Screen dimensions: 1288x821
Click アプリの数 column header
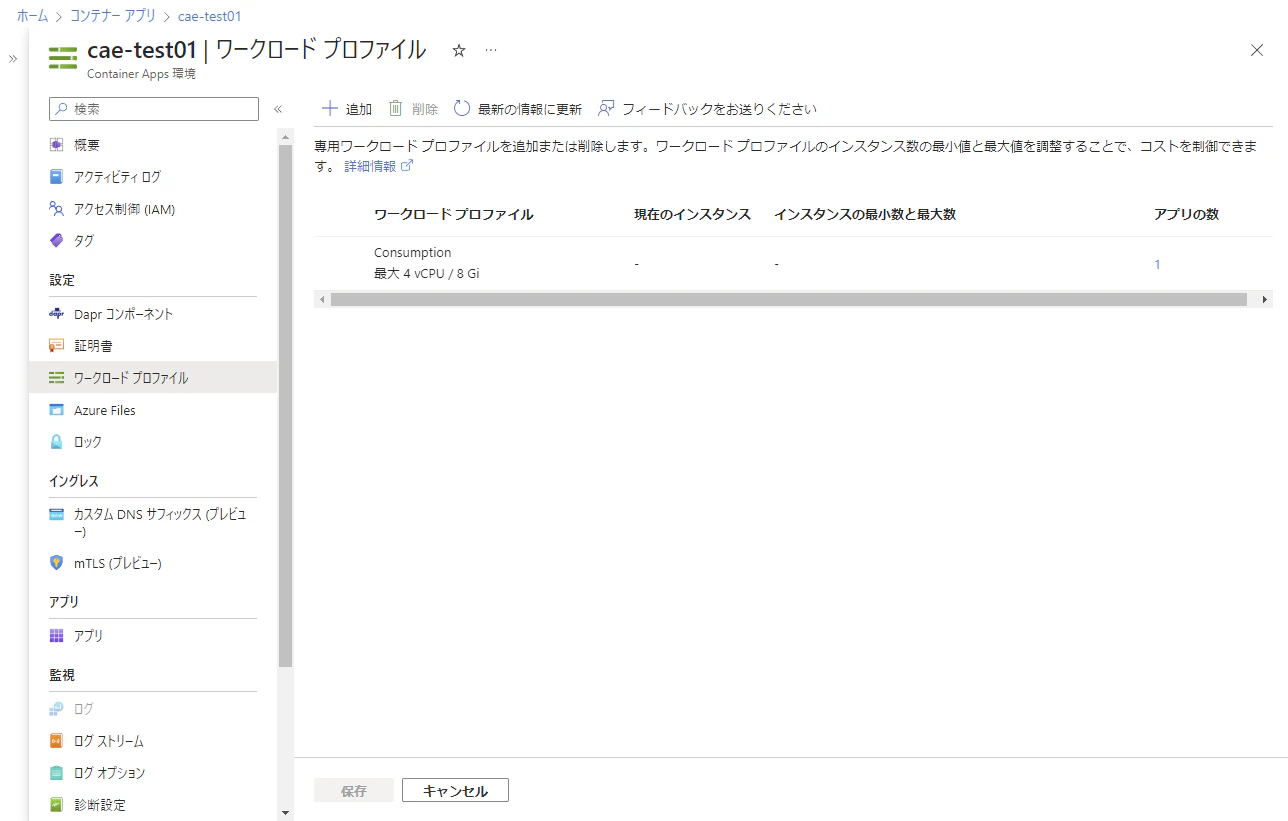pos(1186,214)
